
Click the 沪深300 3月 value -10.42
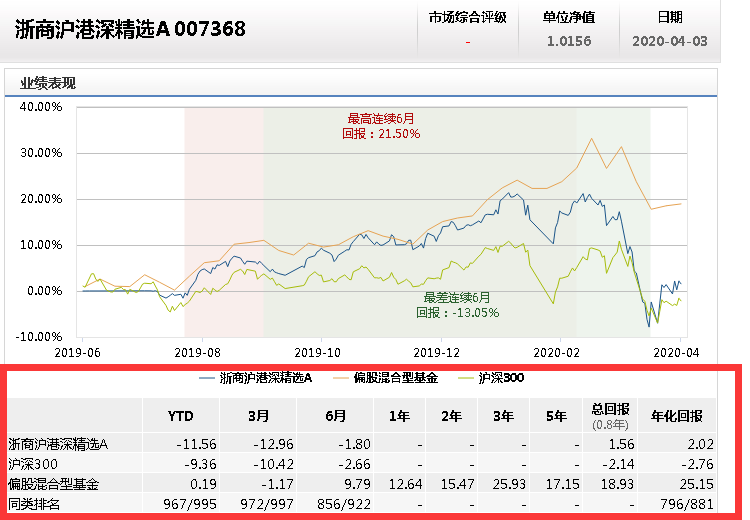click(273, 464)
